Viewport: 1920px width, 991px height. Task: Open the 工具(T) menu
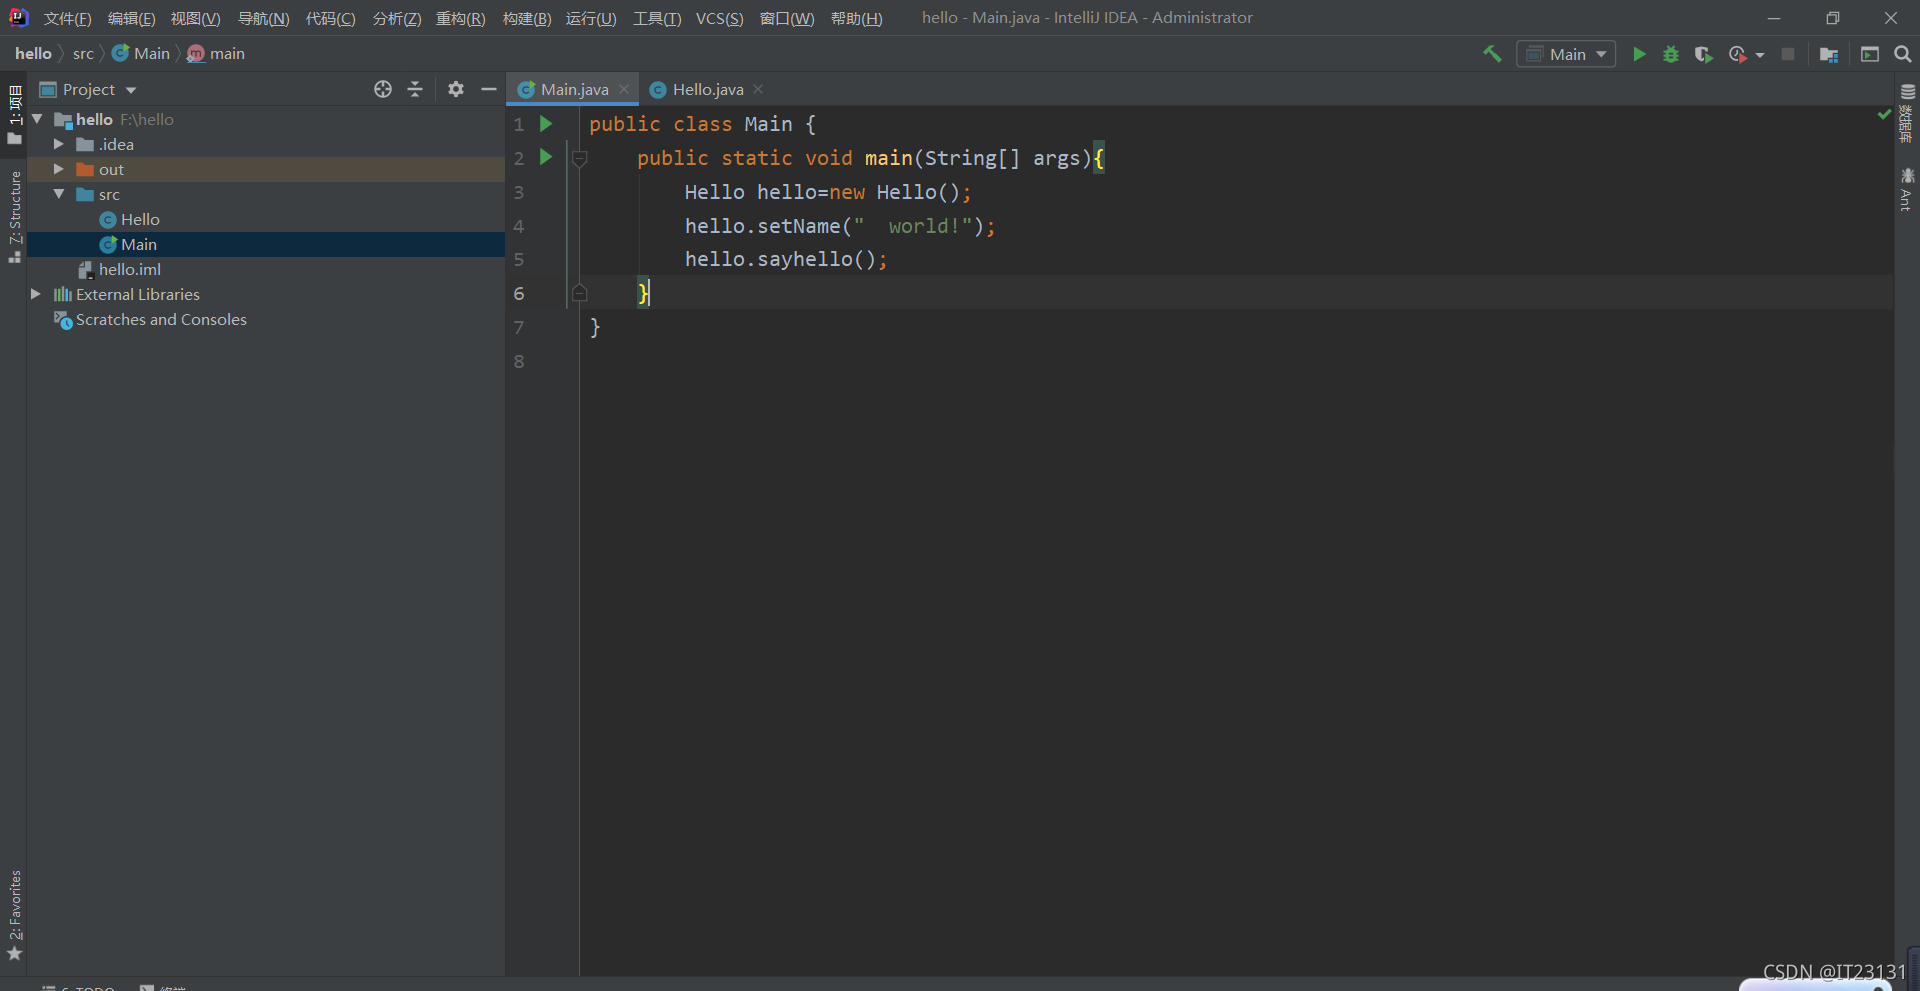click(657, 18)
